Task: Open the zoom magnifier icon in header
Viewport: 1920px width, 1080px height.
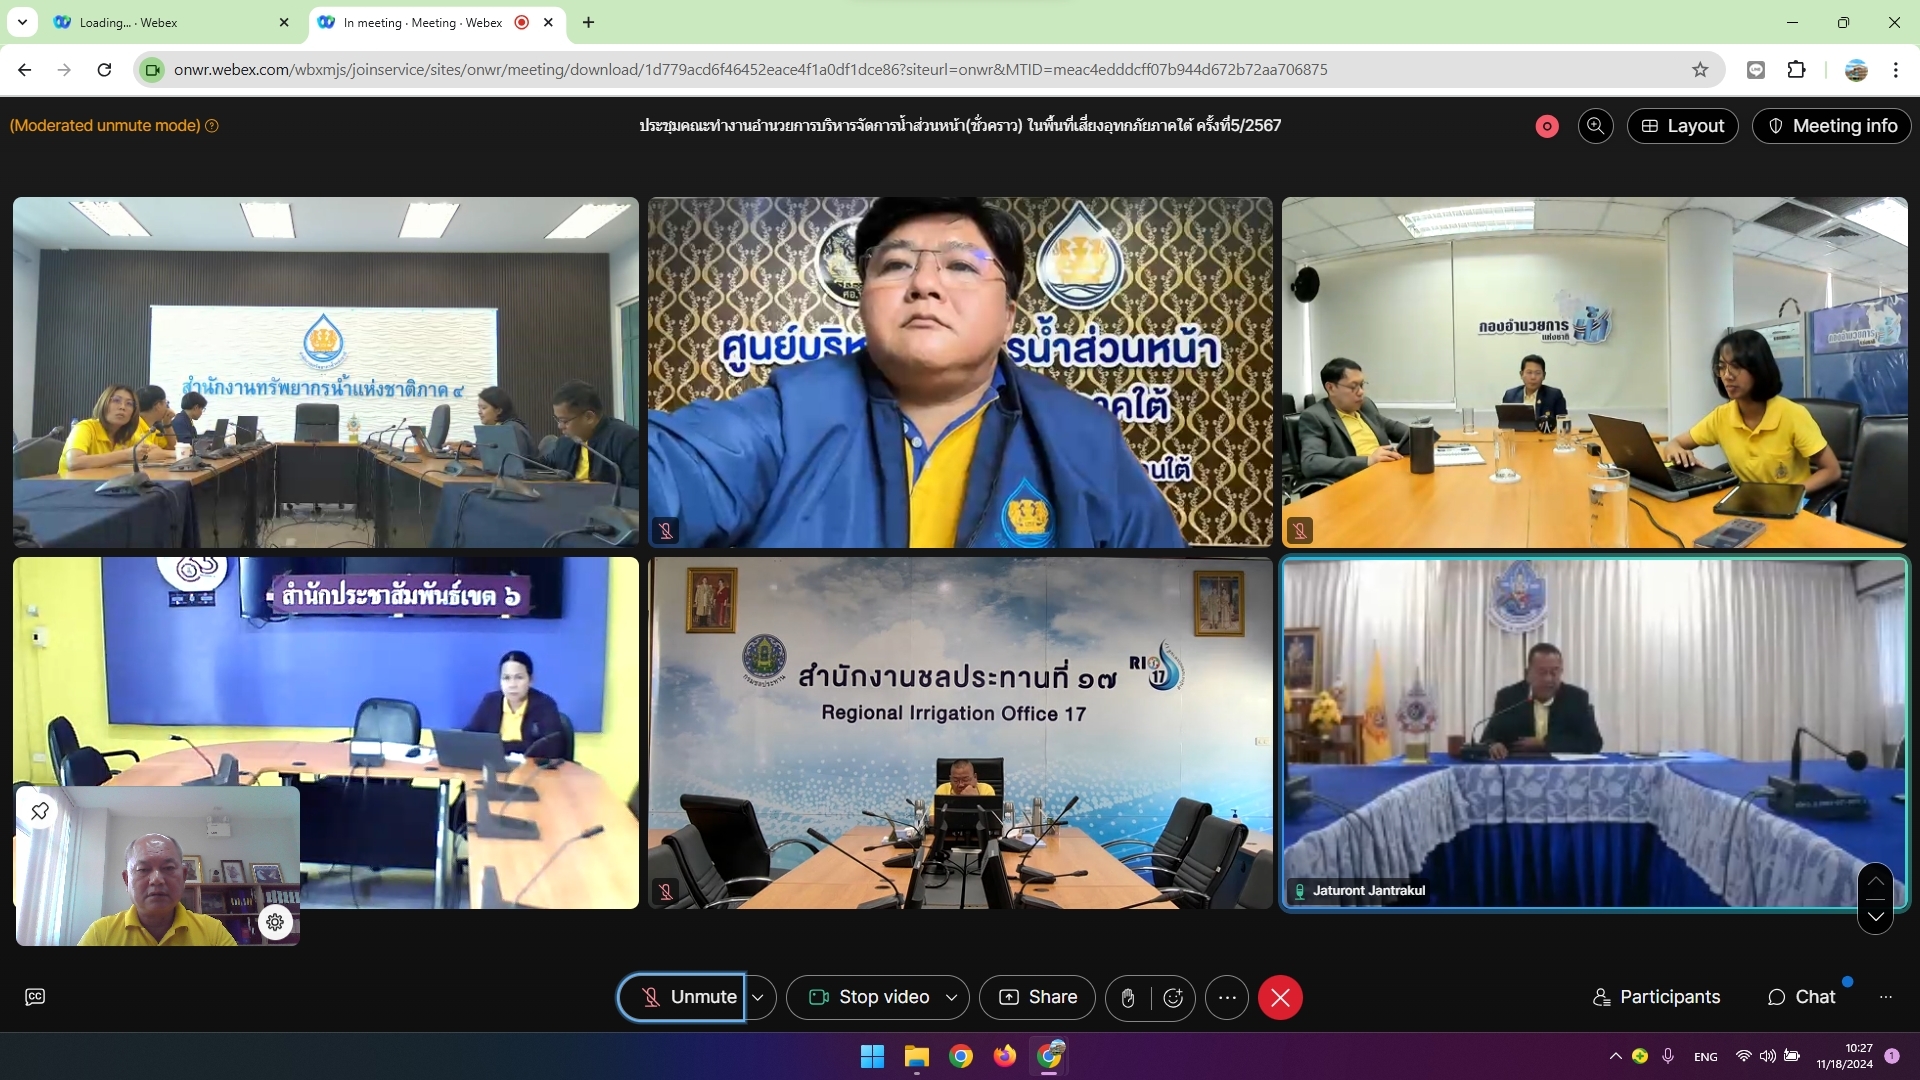Action: pyautogui.click(x=1595, y=126)
